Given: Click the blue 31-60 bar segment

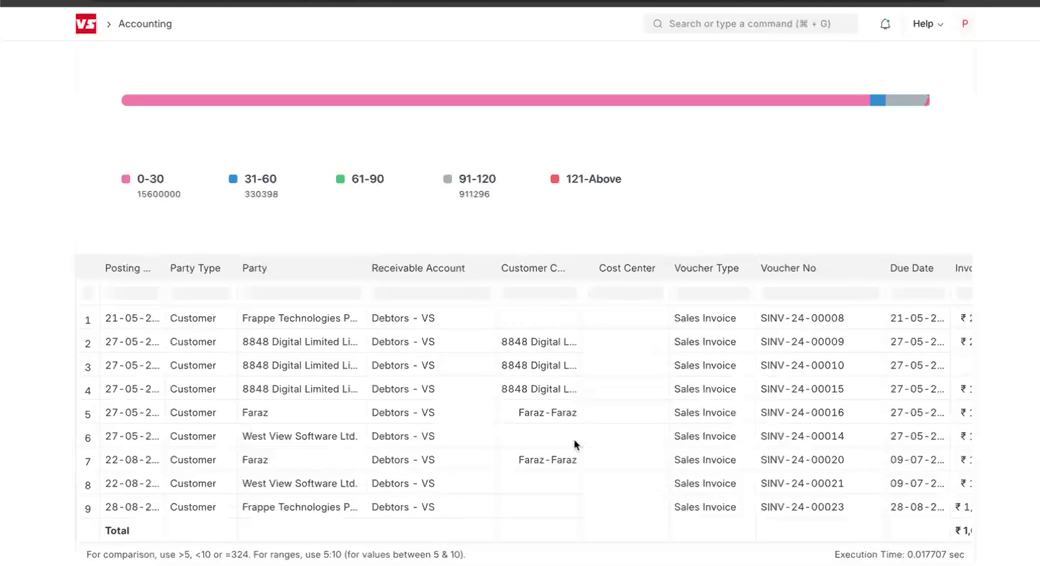Looking at the screenshot, I should click(878, 100).
